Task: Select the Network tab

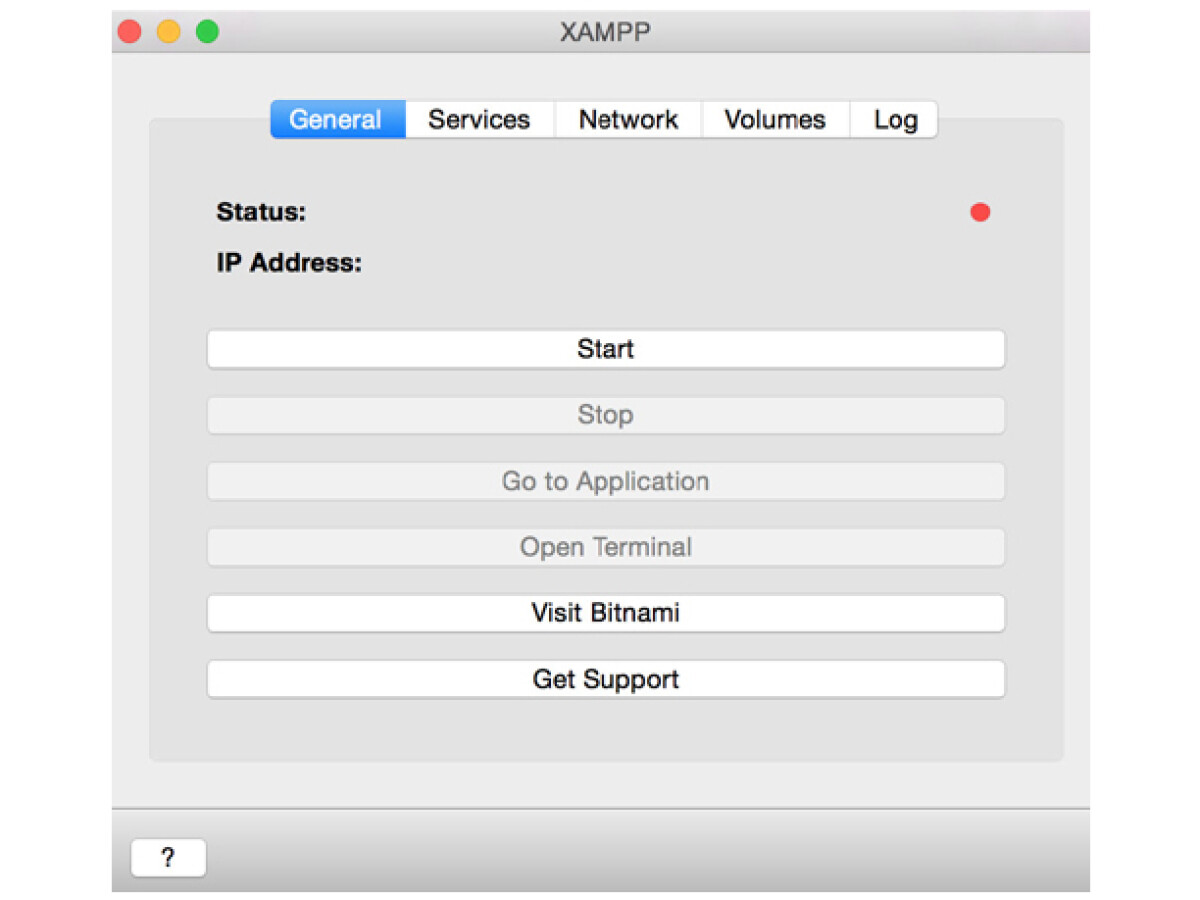Action: (x=628, y=120)
